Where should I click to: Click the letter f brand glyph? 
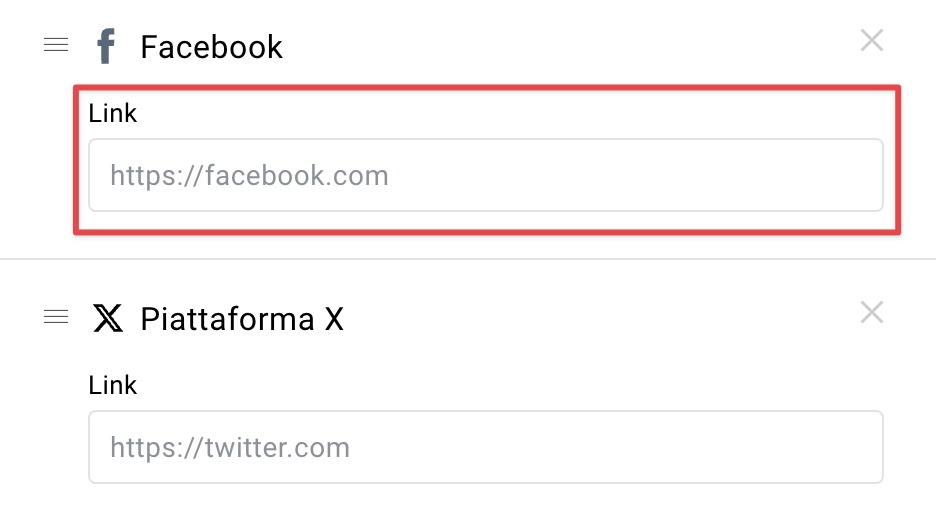click(x=106, y=46)
